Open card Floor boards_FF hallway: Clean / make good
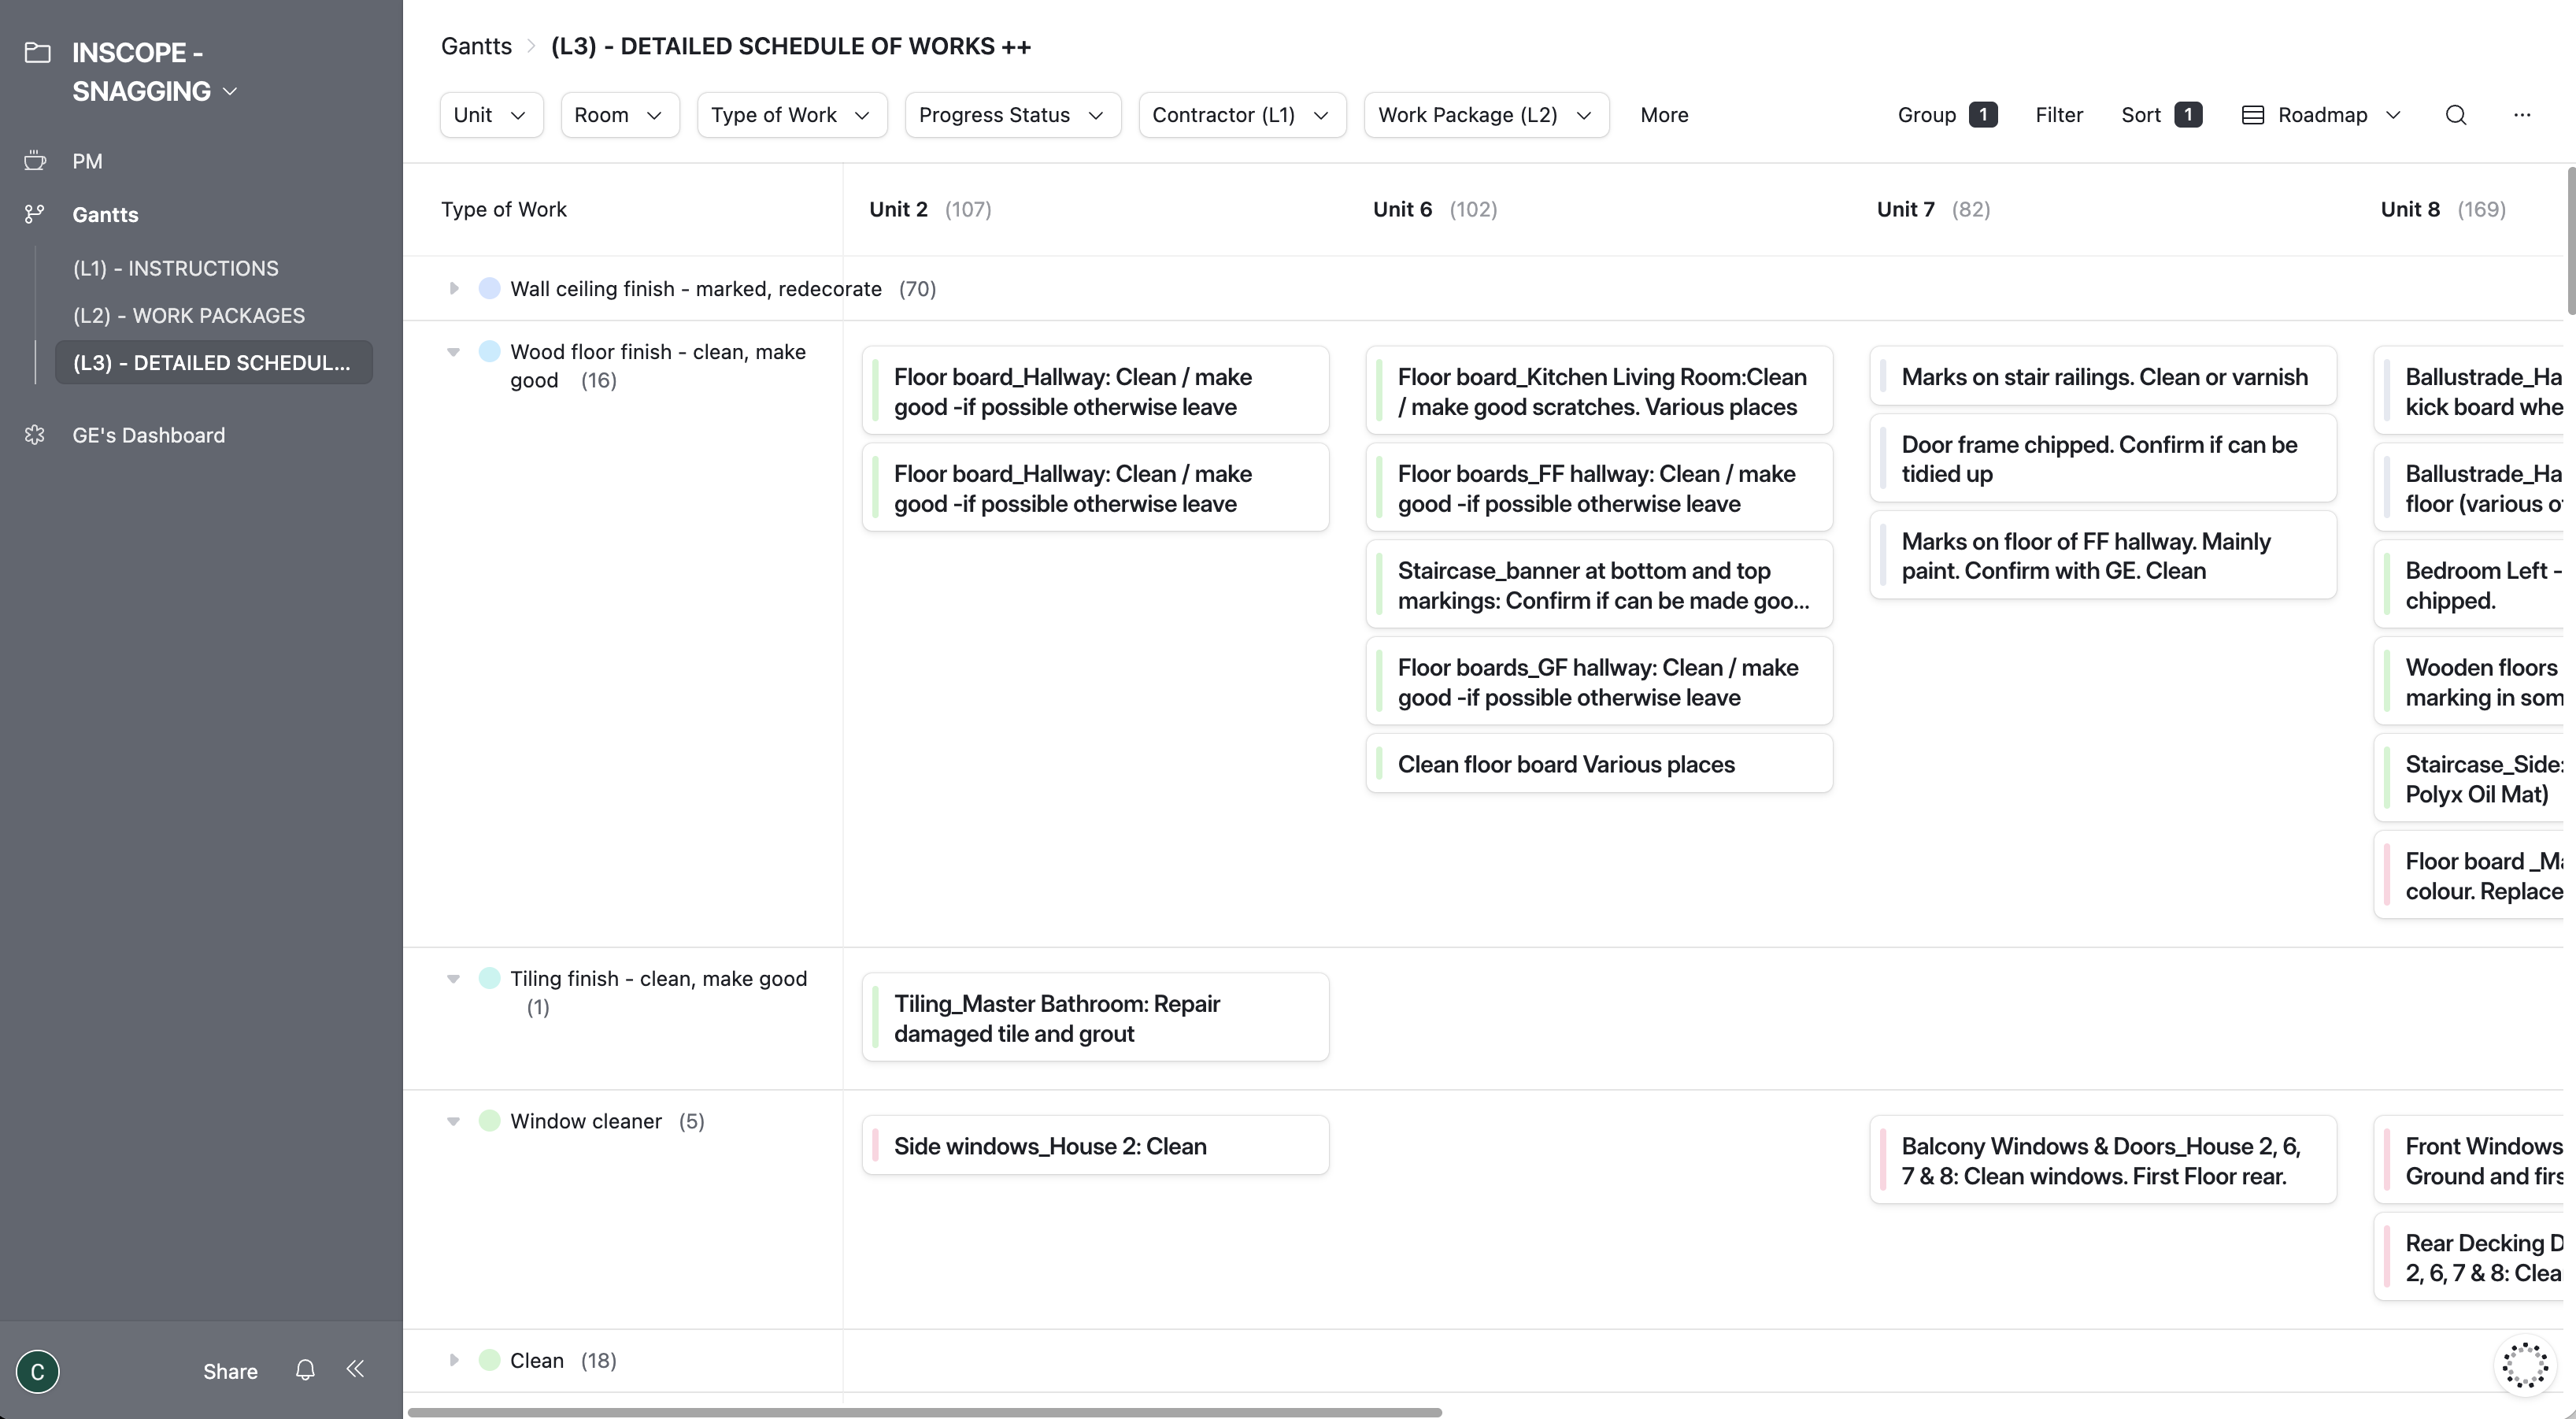 click(x=1599, y=488)
